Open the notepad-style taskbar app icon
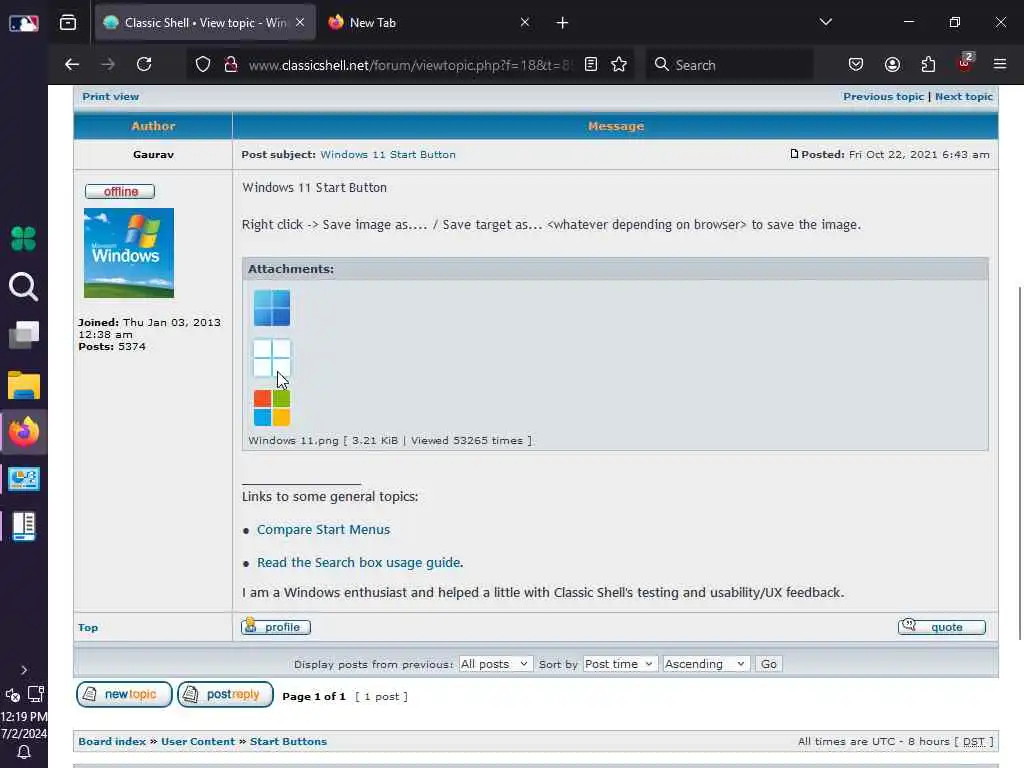 click(24, 526)
